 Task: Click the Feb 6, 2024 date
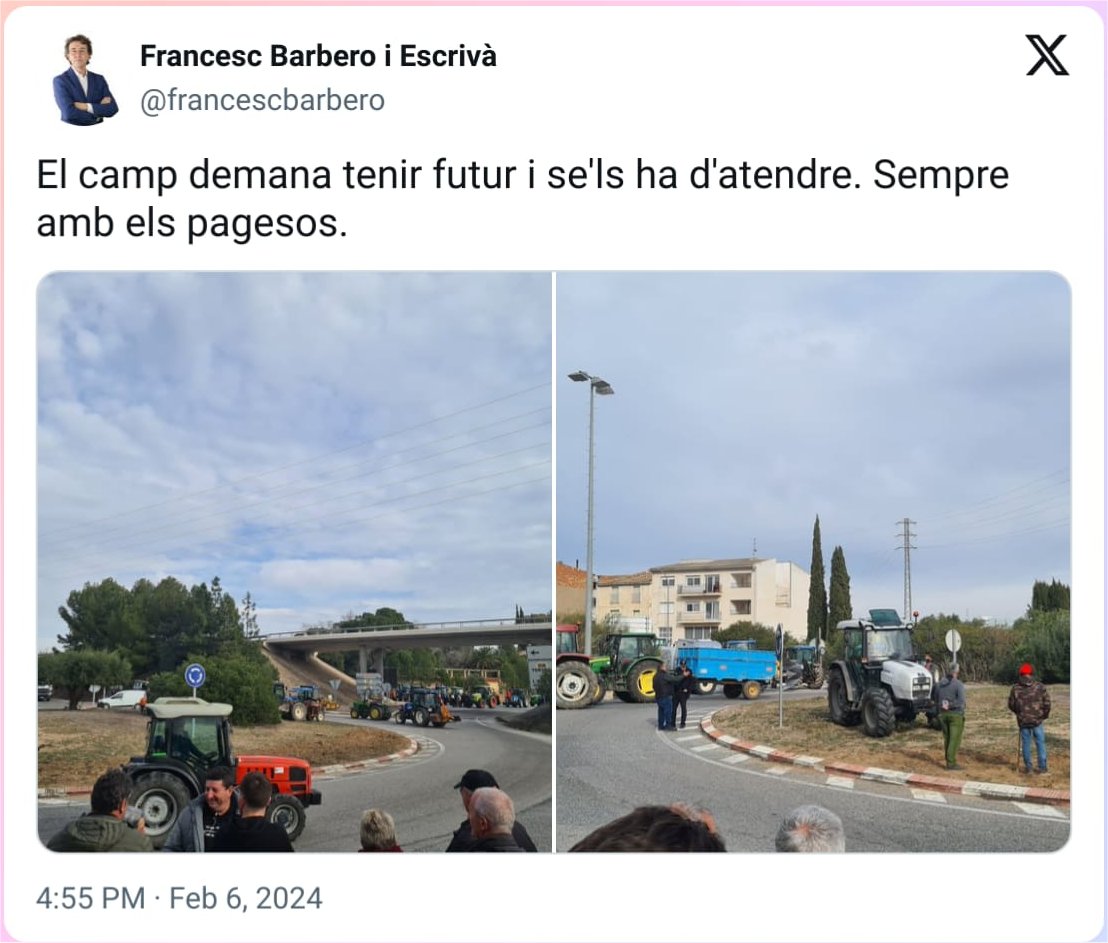(x=245, y=898)
